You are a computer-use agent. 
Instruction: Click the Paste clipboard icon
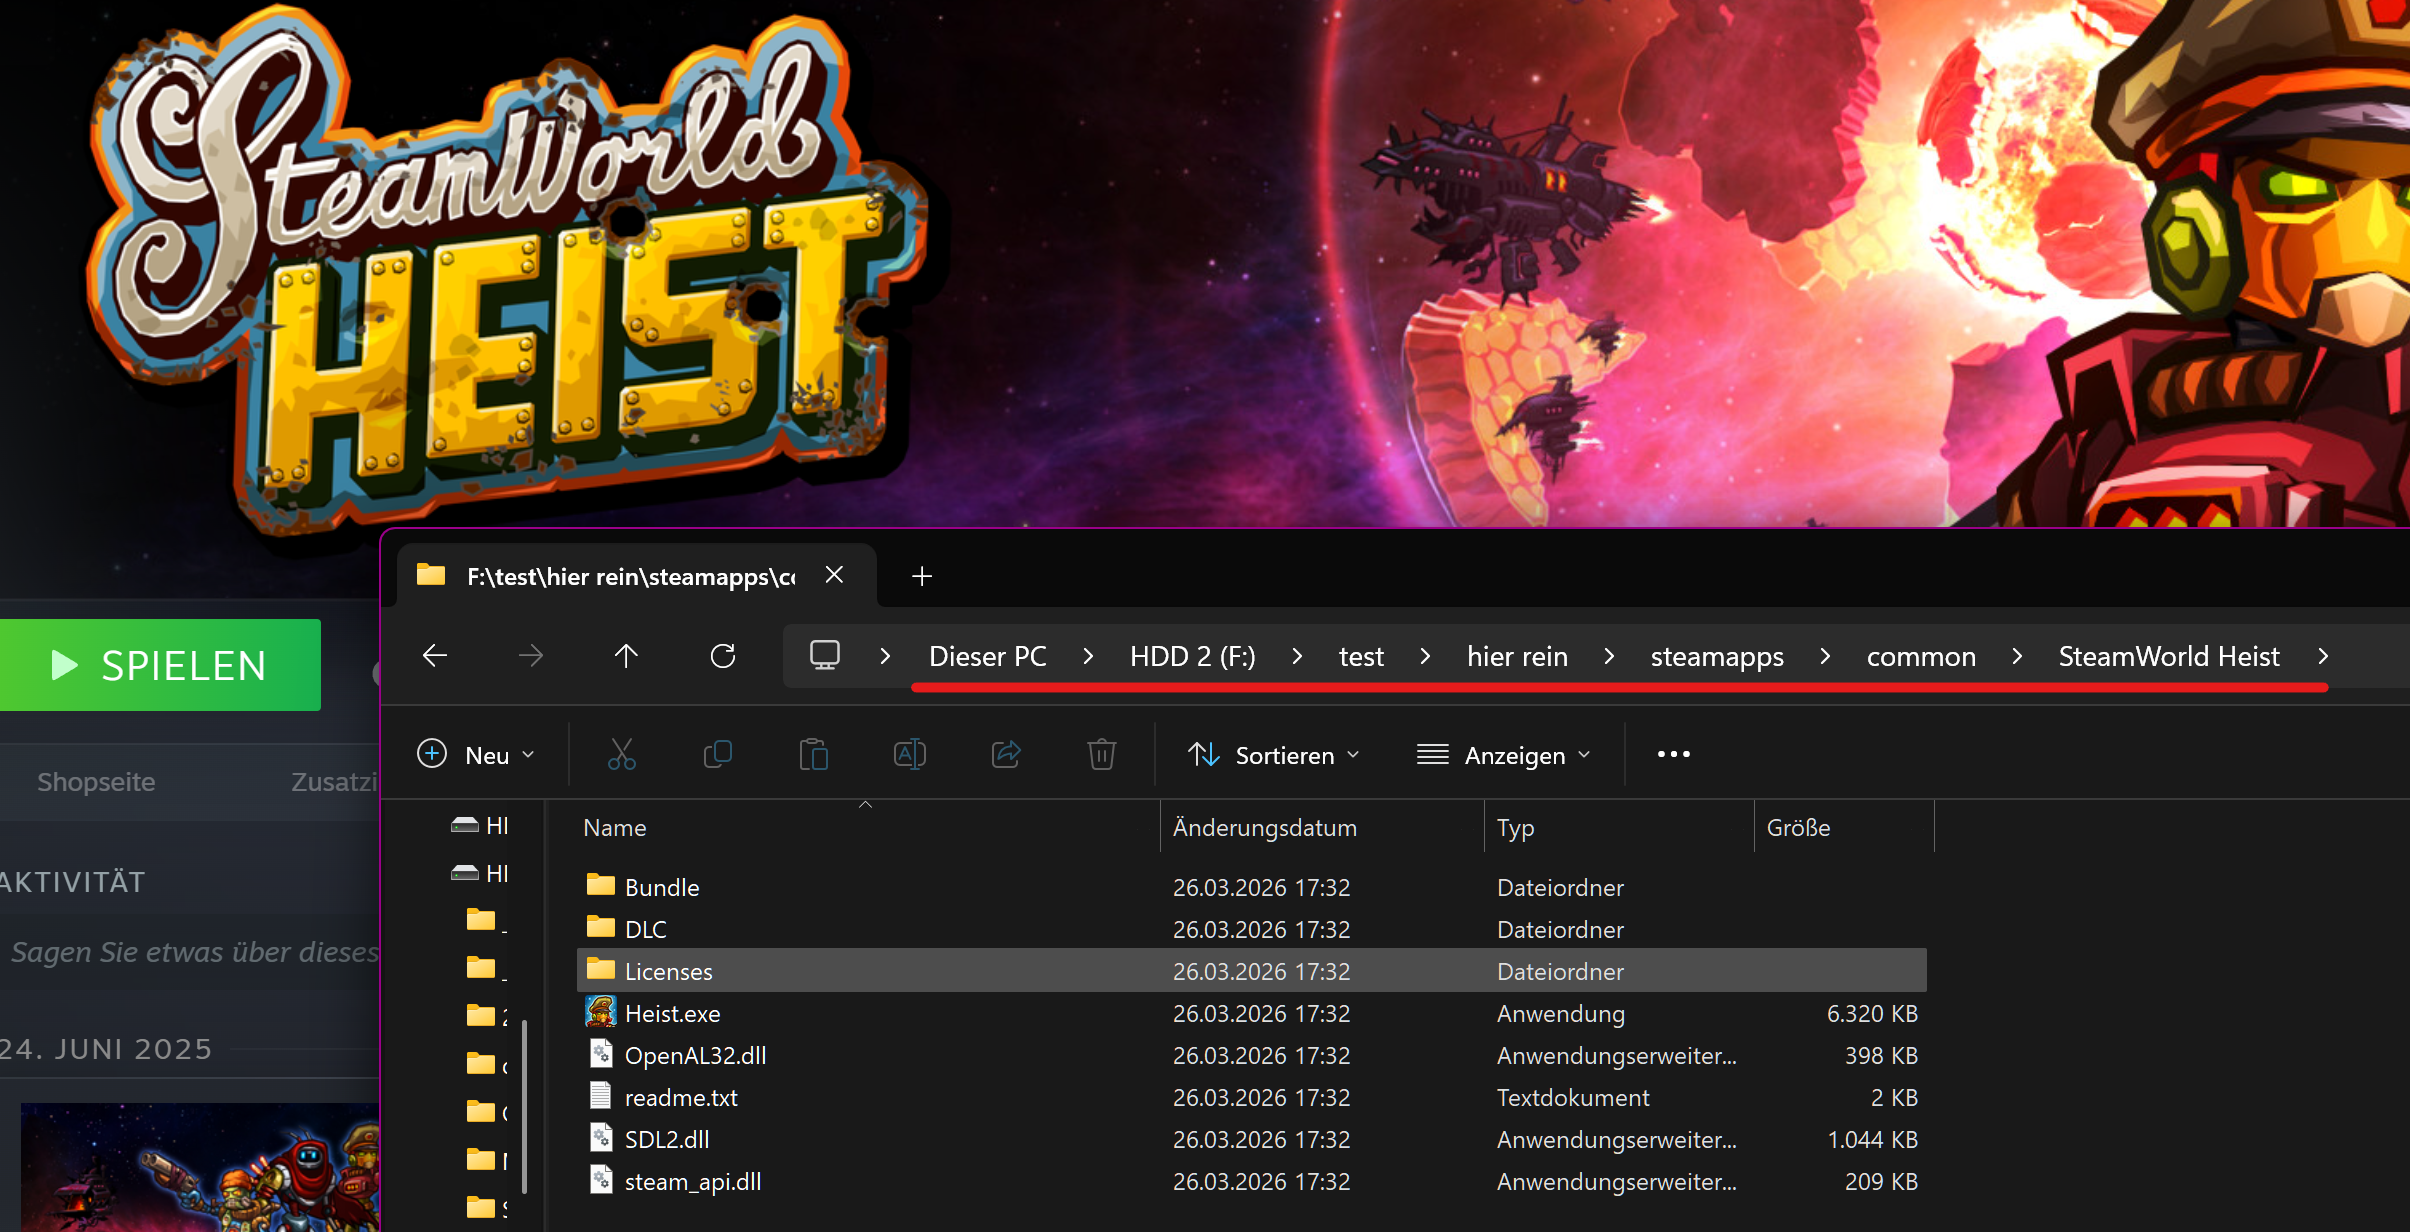tap(813, 754)
